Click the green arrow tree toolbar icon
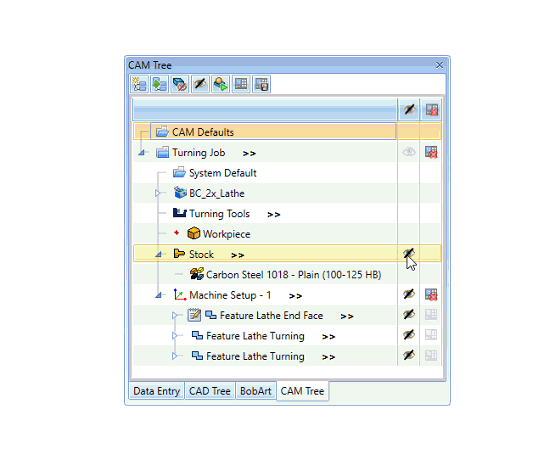Image resolution: width=550 pixels, height=465 pixels. (160, 84)
